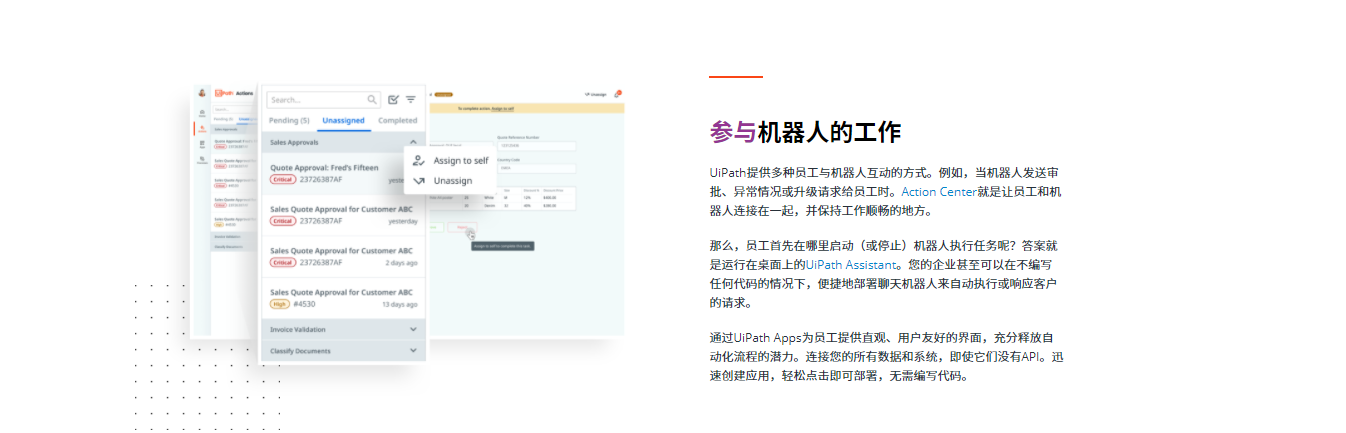
Task: Click the Unassign arrow icon in popup
Action: click(419, 181)
